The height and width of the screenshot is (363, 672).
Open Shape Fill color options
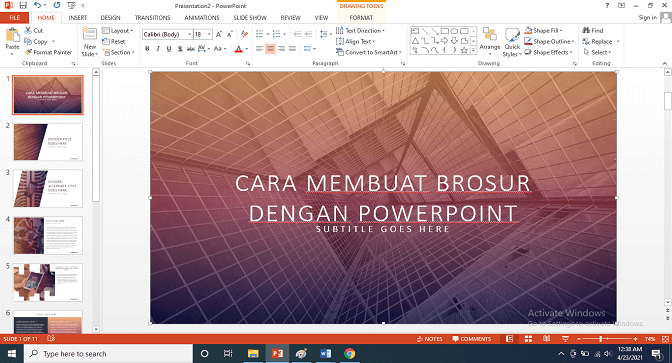(x=543, y=30)
